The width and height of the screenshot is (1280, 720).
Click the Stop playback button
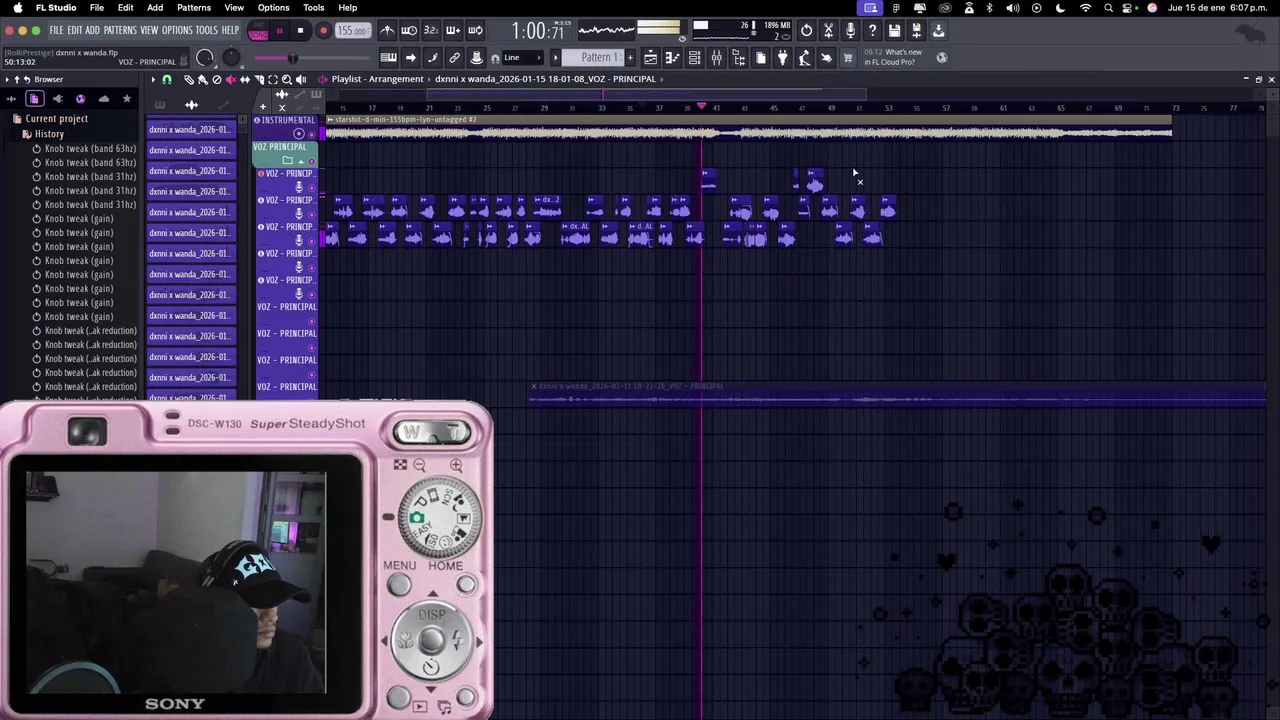point(300,31)
